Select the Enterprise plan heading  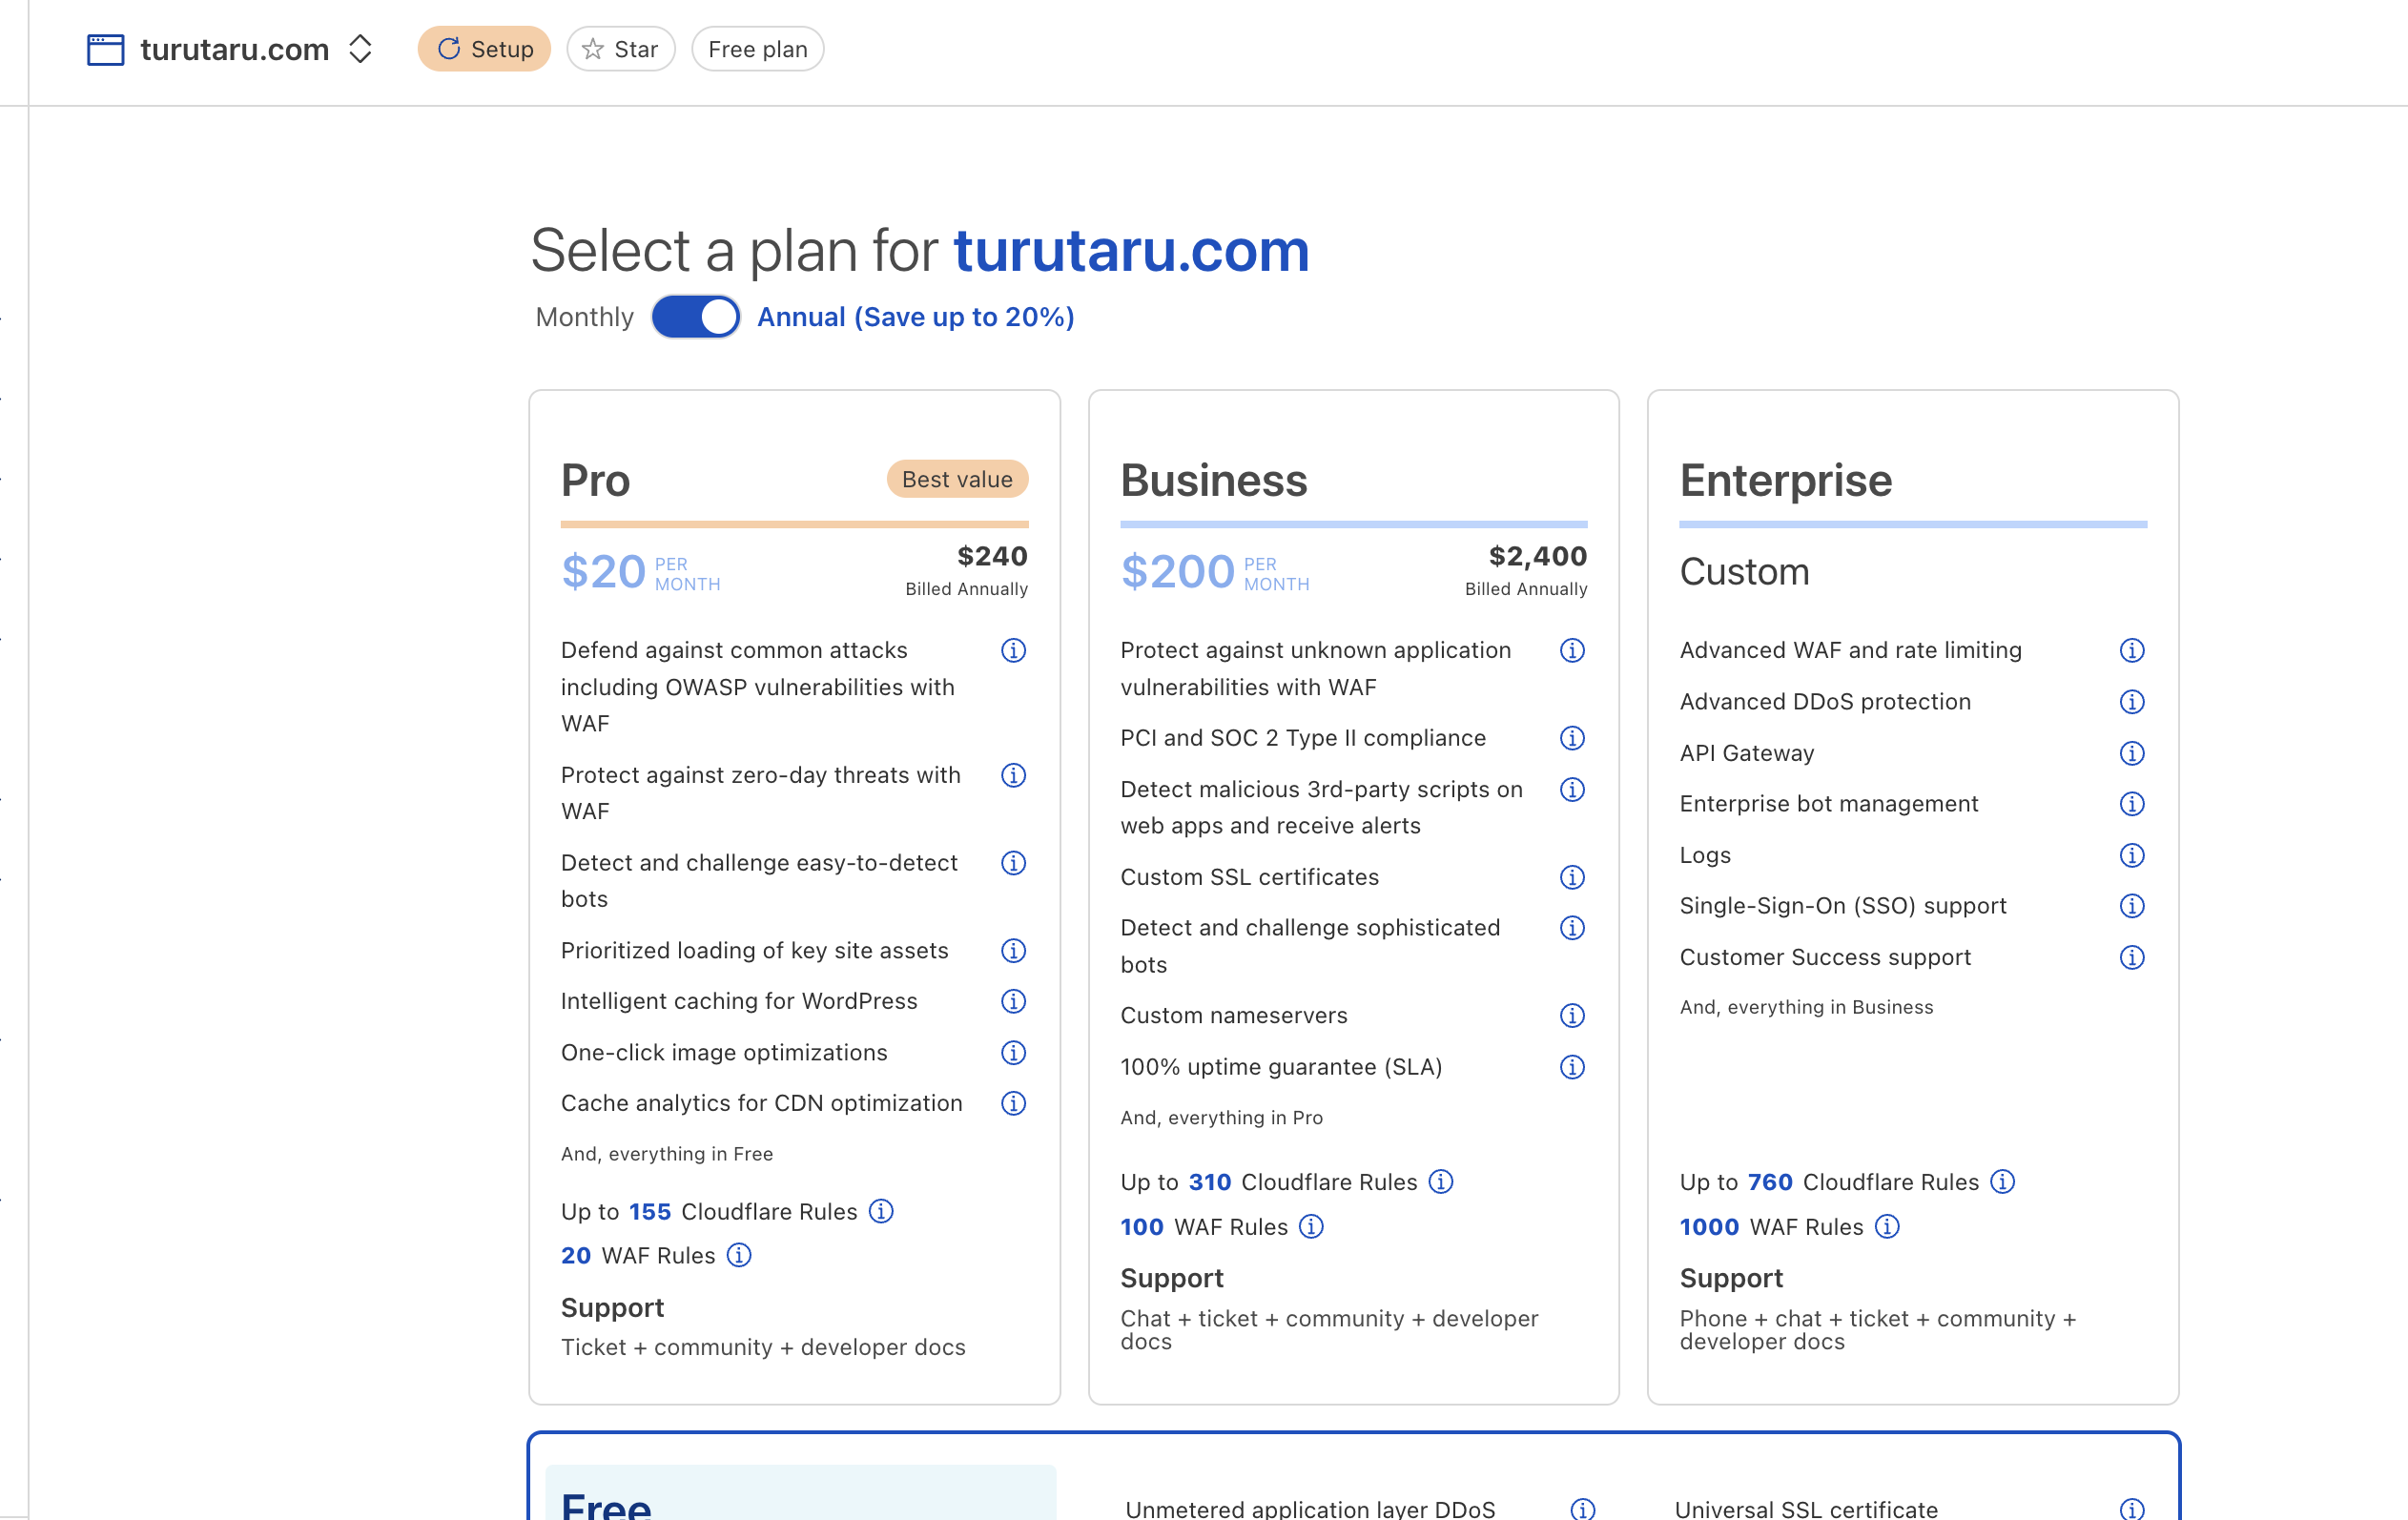(x=1786, y=481)
